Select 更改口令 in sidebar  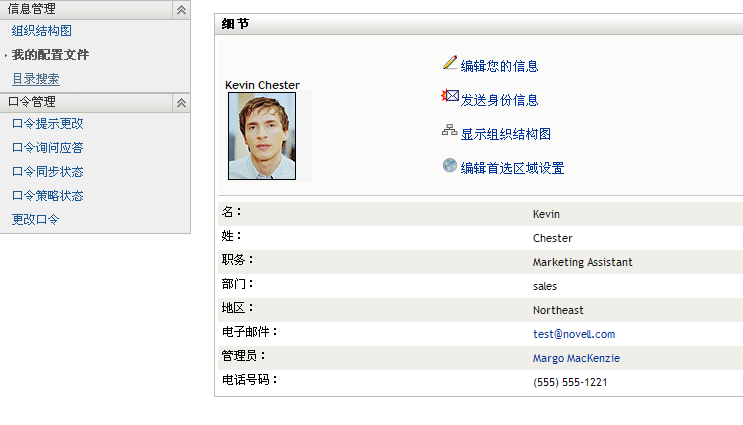coord(36,219)
